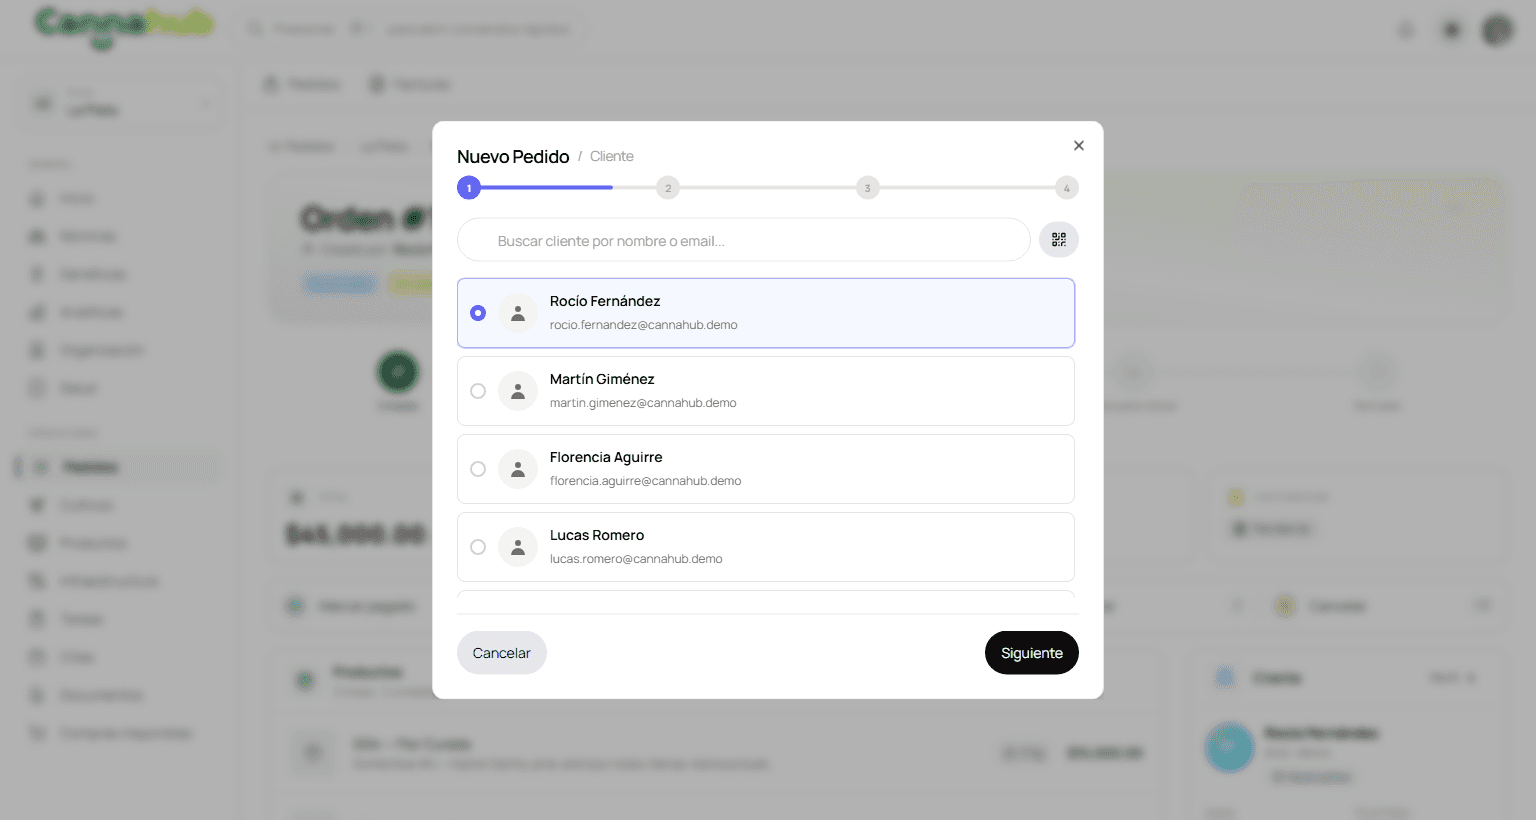Click the Cancelar button
This screenshot has height=820, width=1536.
tap(502, 653)
